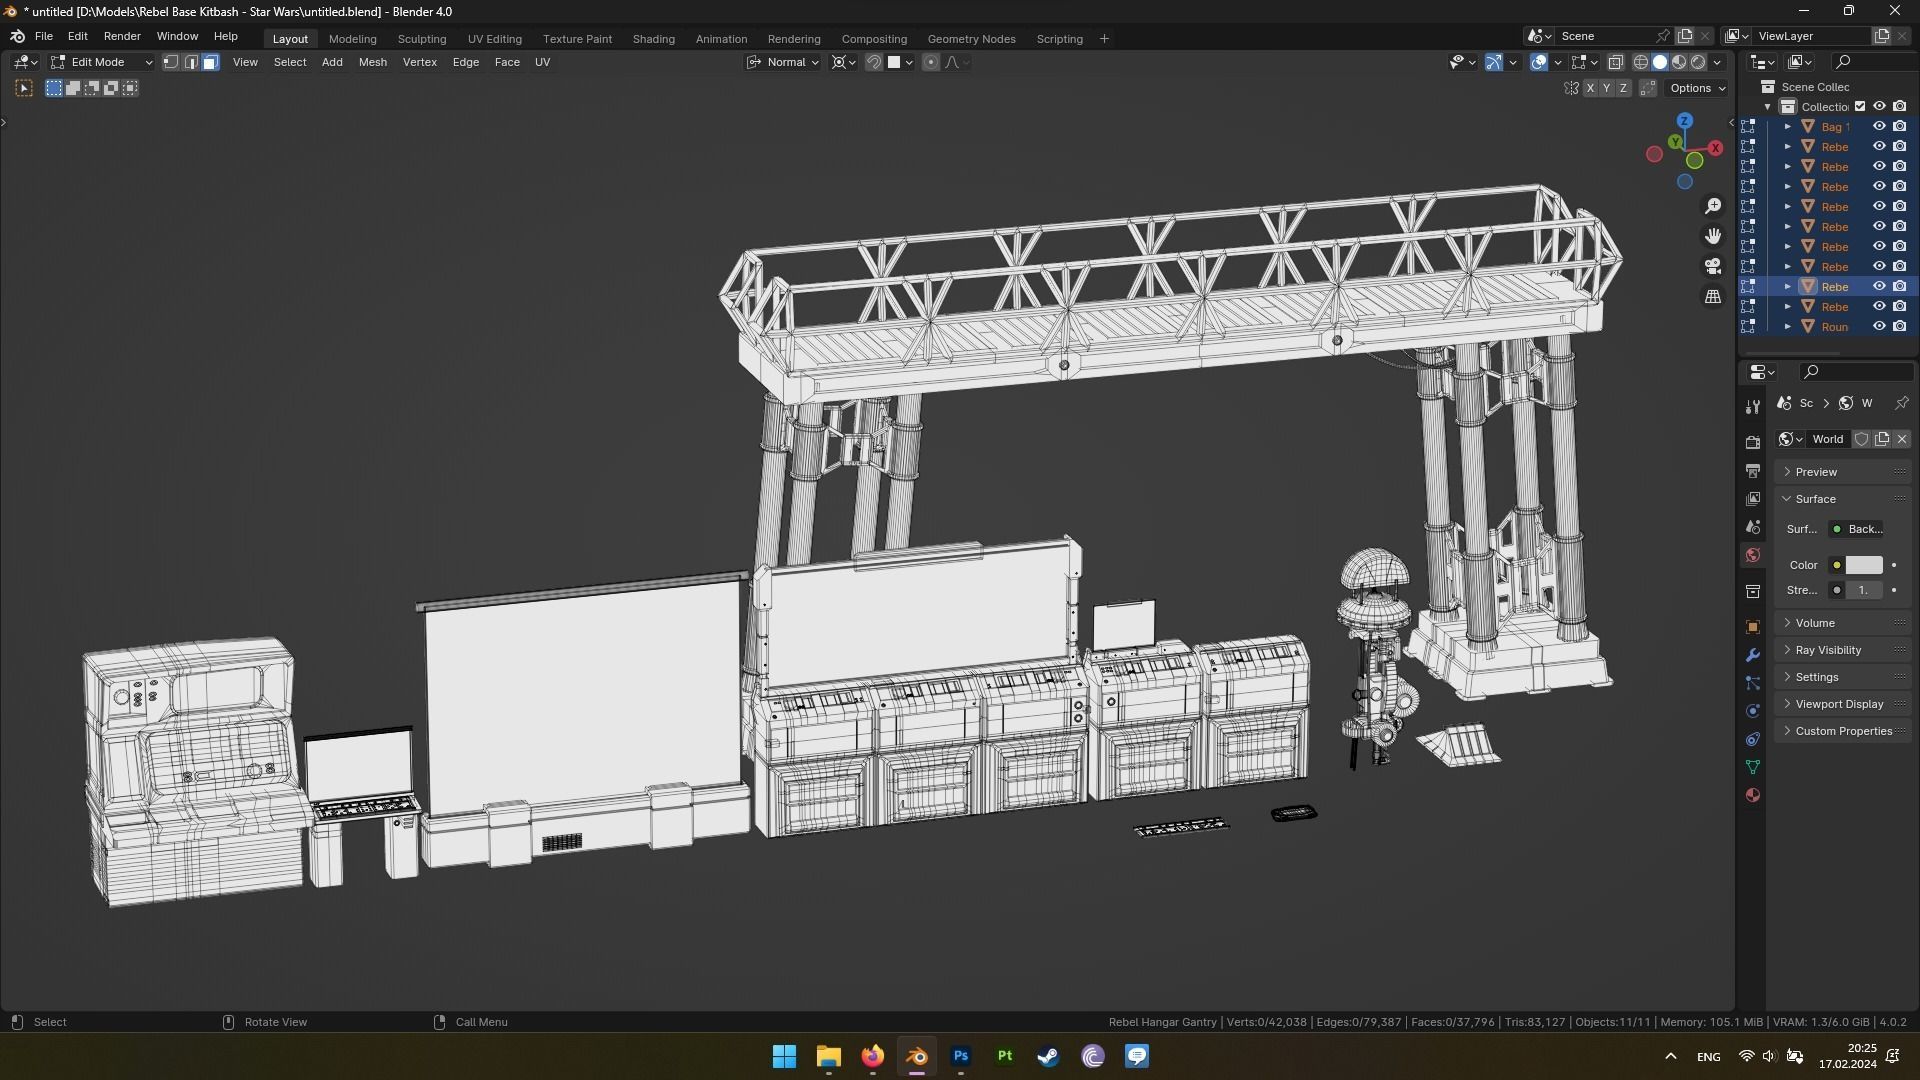The image size is (1920, 1080).
Task: Open viewport shading options dropdown arrow
Action: click(x=1717, y=62)
